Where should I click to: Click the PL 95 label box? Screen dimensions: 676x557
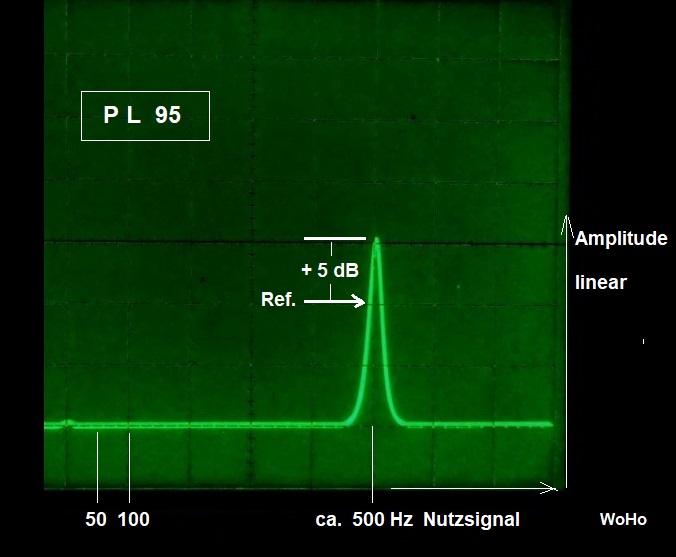pos(145,116)
